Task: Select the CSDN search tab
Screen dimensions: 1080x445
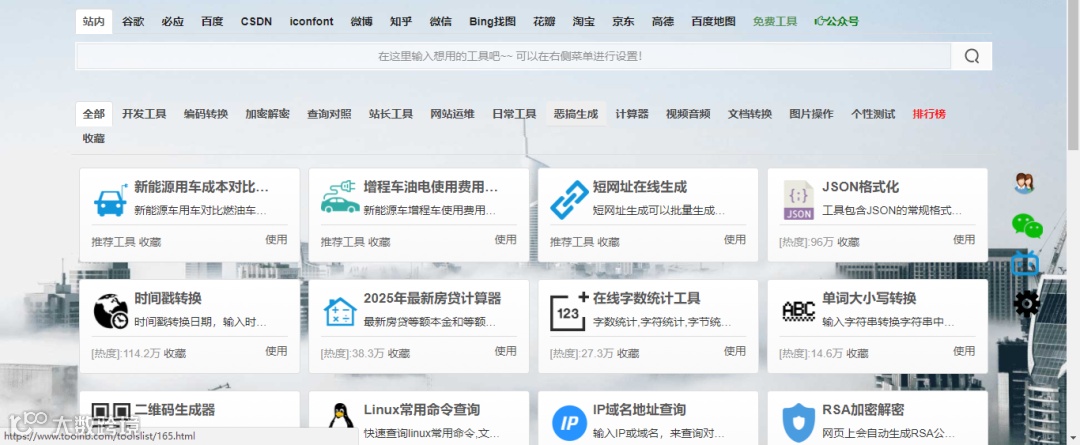Action: point(256,21)
